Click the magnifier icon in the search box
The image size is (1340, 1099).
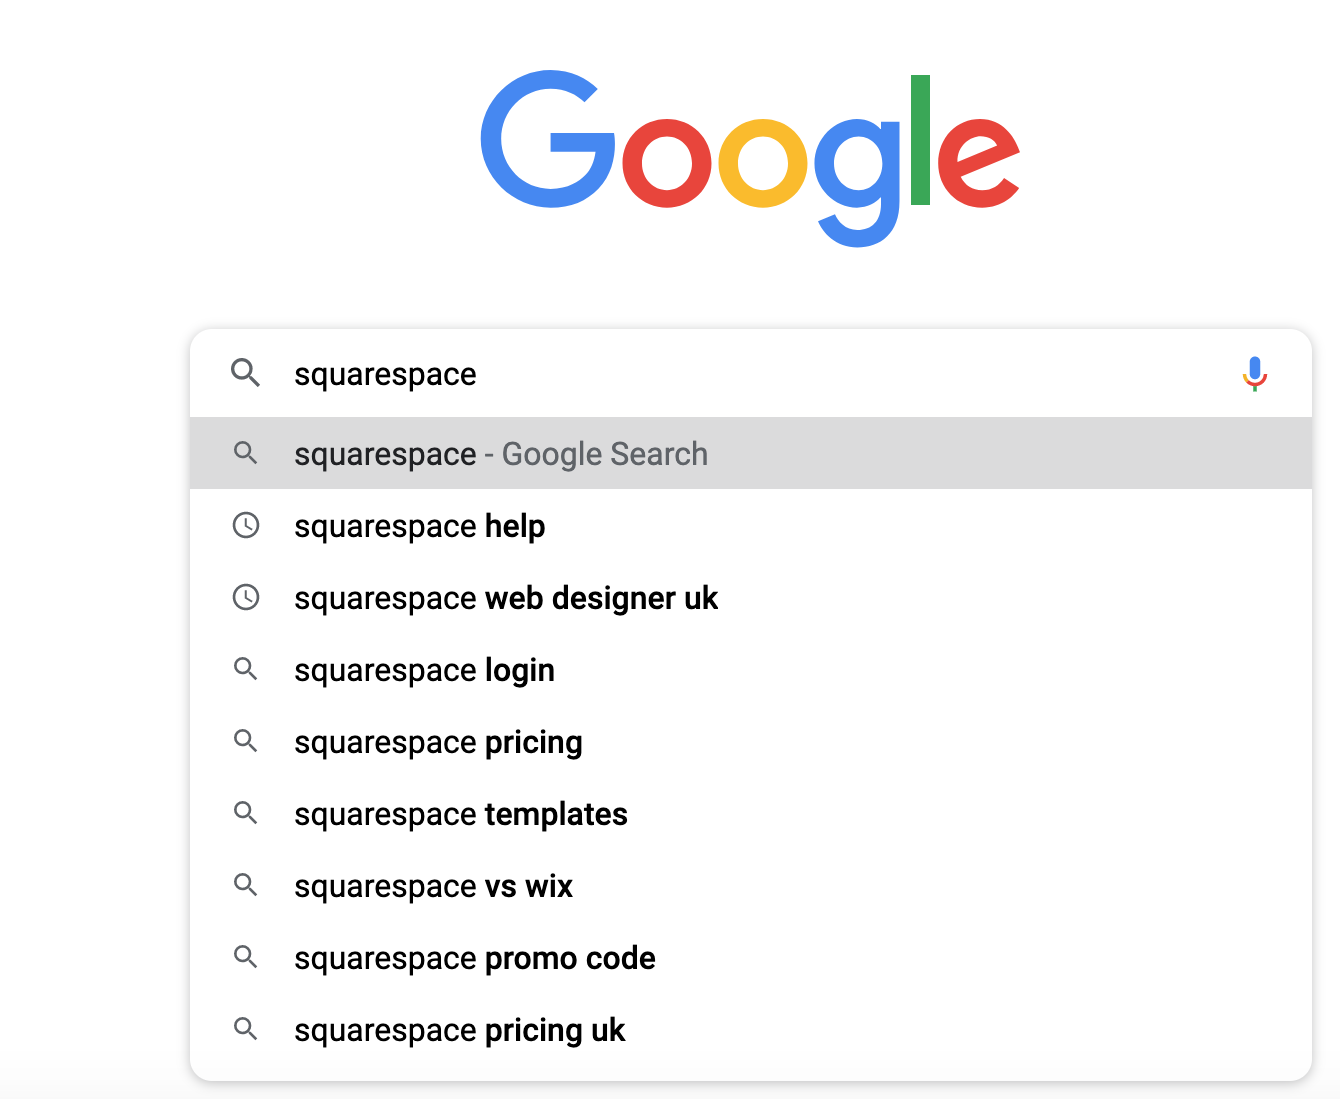point(245,374)
